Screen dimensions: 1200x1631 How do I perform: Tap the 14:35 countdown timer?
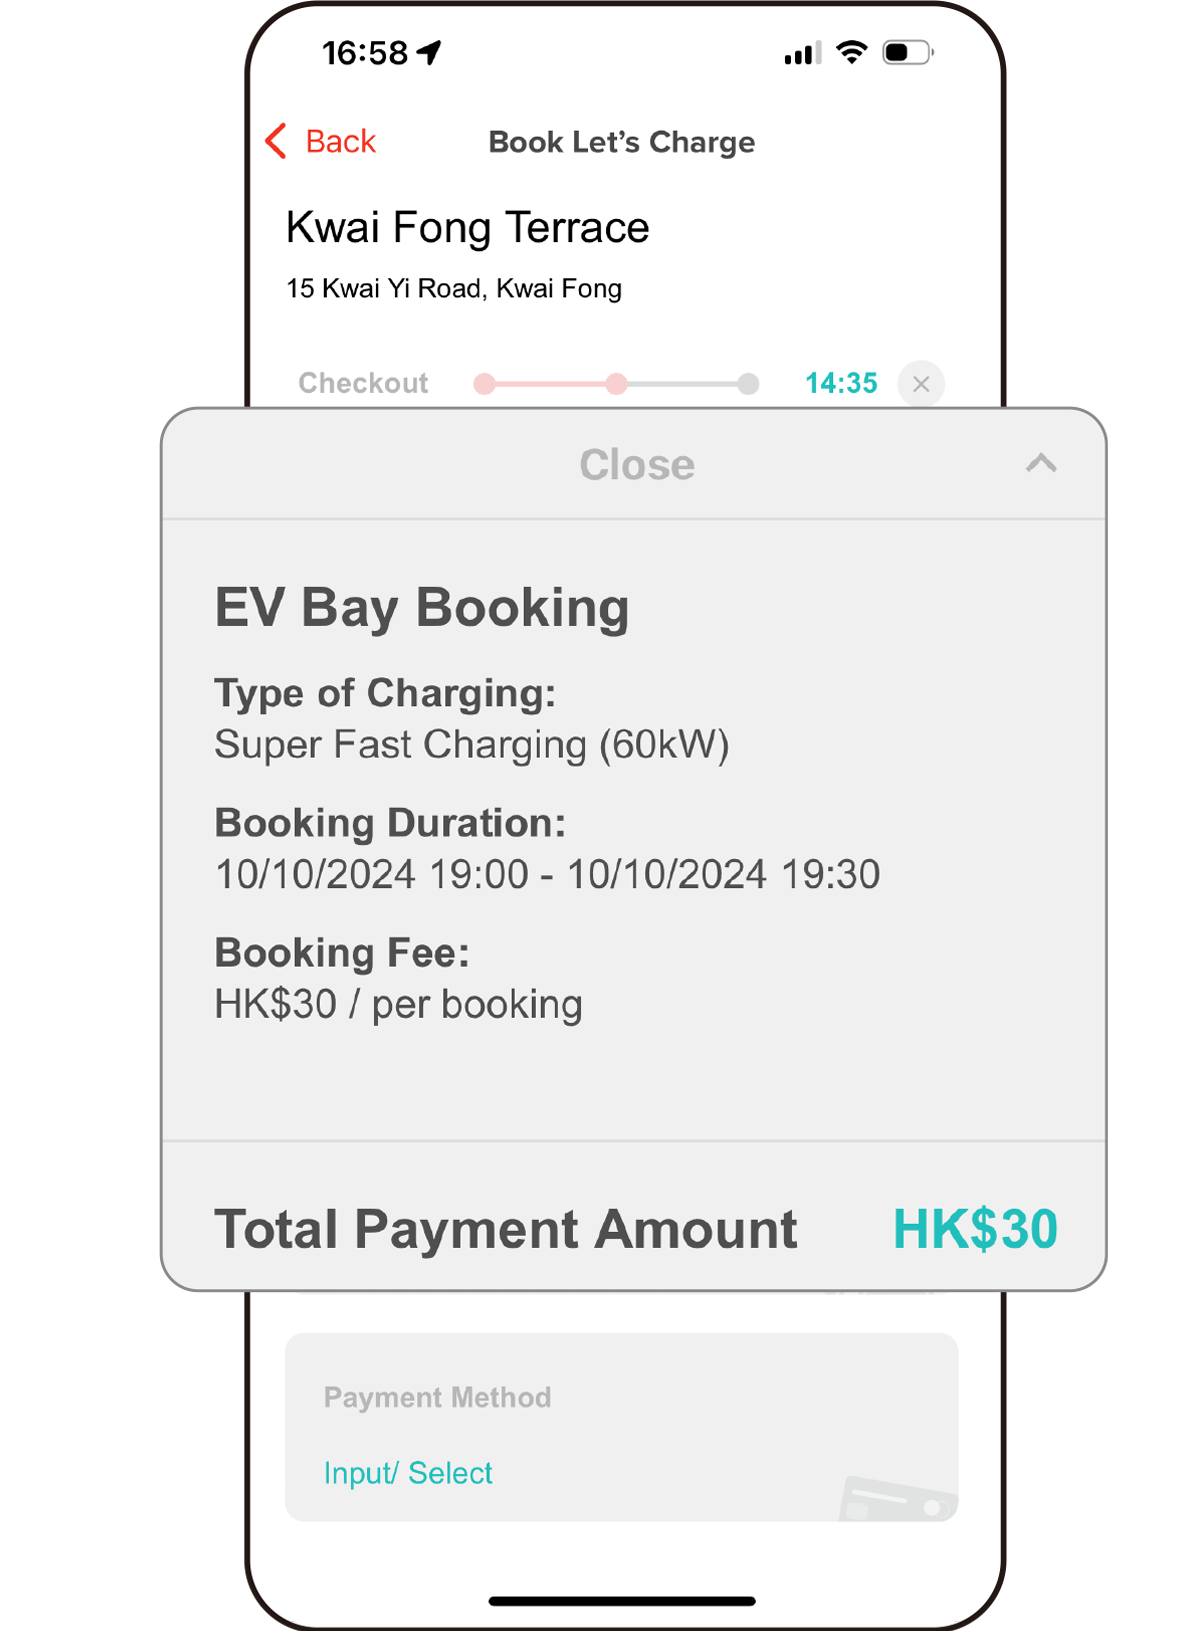841,383
